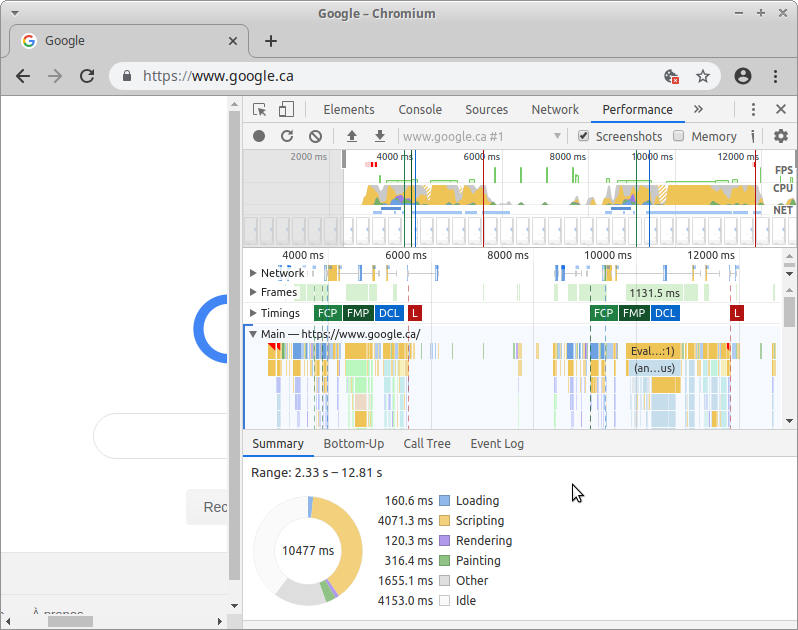
Task: Click the address bar URL field
Action: 400,76
